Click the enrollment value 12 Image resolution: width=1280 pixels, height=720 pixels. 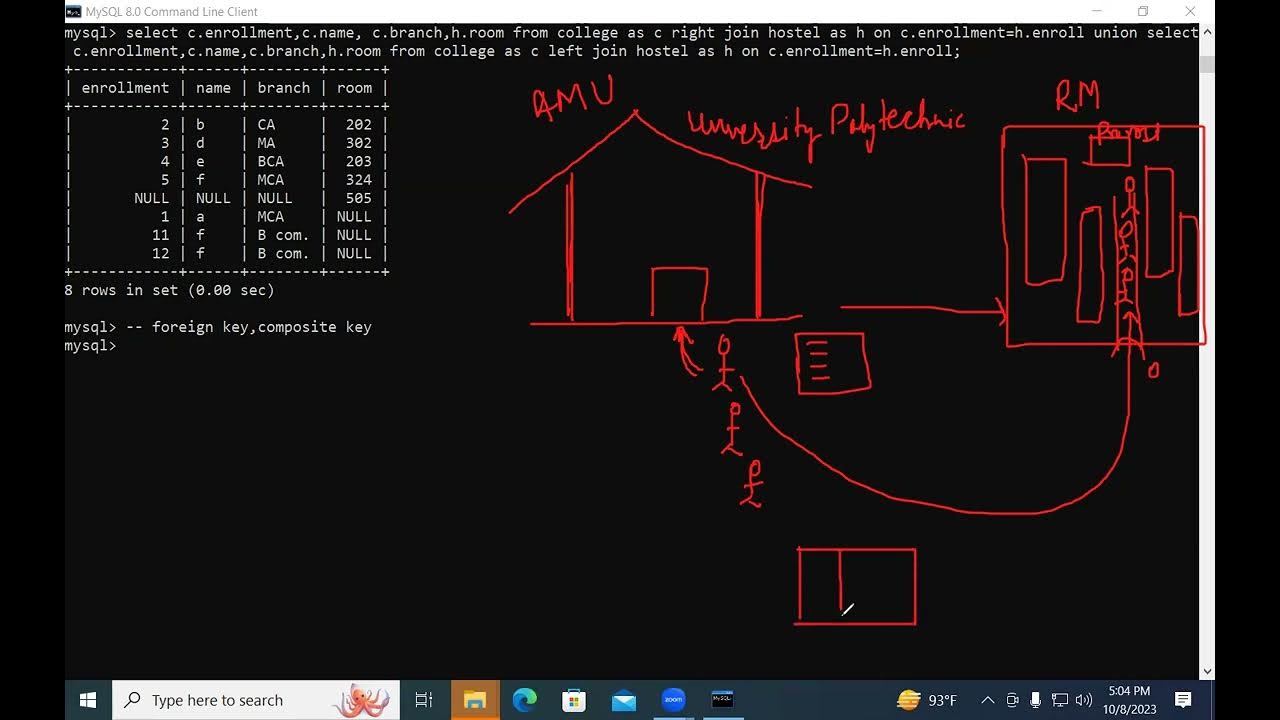click(161, 253)
